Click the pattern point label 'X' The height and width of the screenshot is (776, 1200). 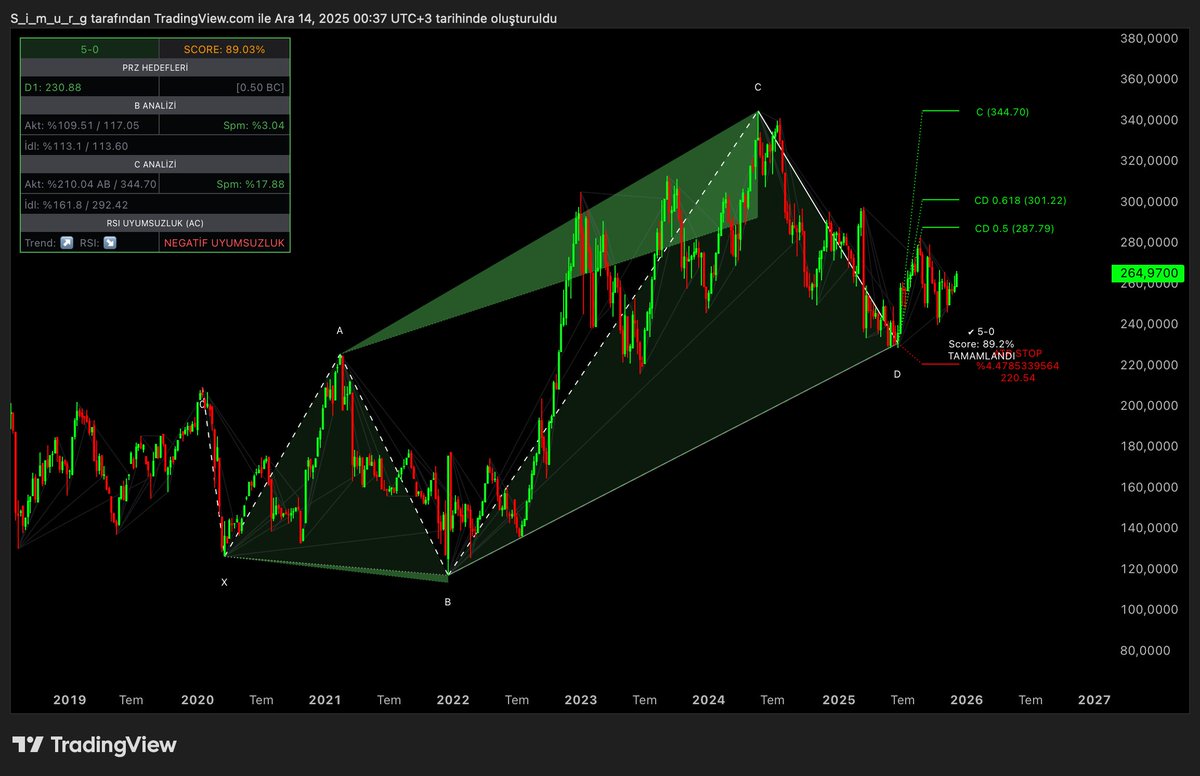coord(224,581)
